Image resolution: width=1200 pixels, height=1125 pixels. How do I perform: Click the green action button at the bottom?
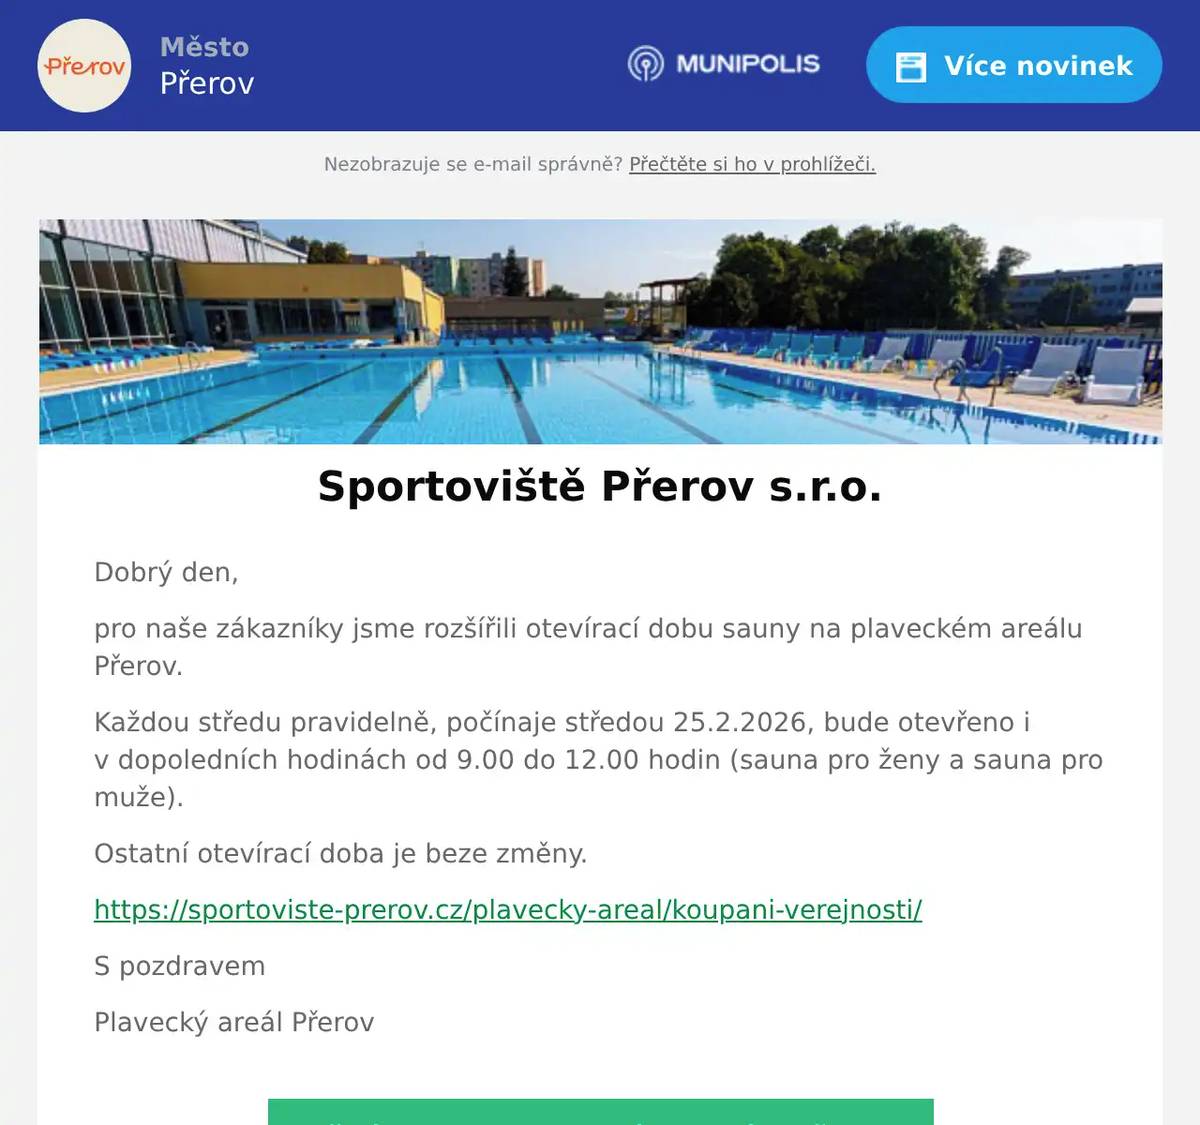(x=600, y=1113)
